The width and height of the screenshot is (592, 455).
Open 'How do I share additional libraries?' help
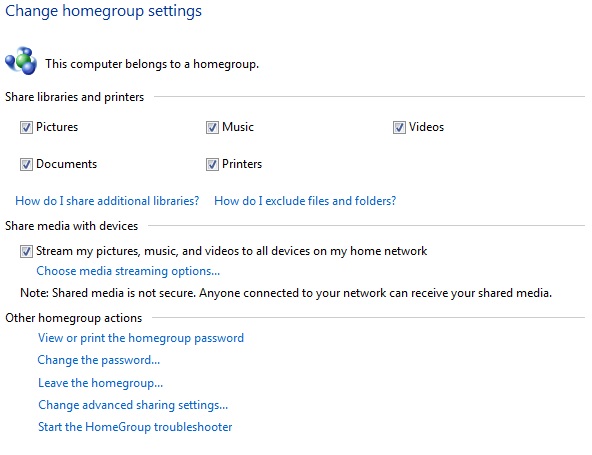point(107,201)
